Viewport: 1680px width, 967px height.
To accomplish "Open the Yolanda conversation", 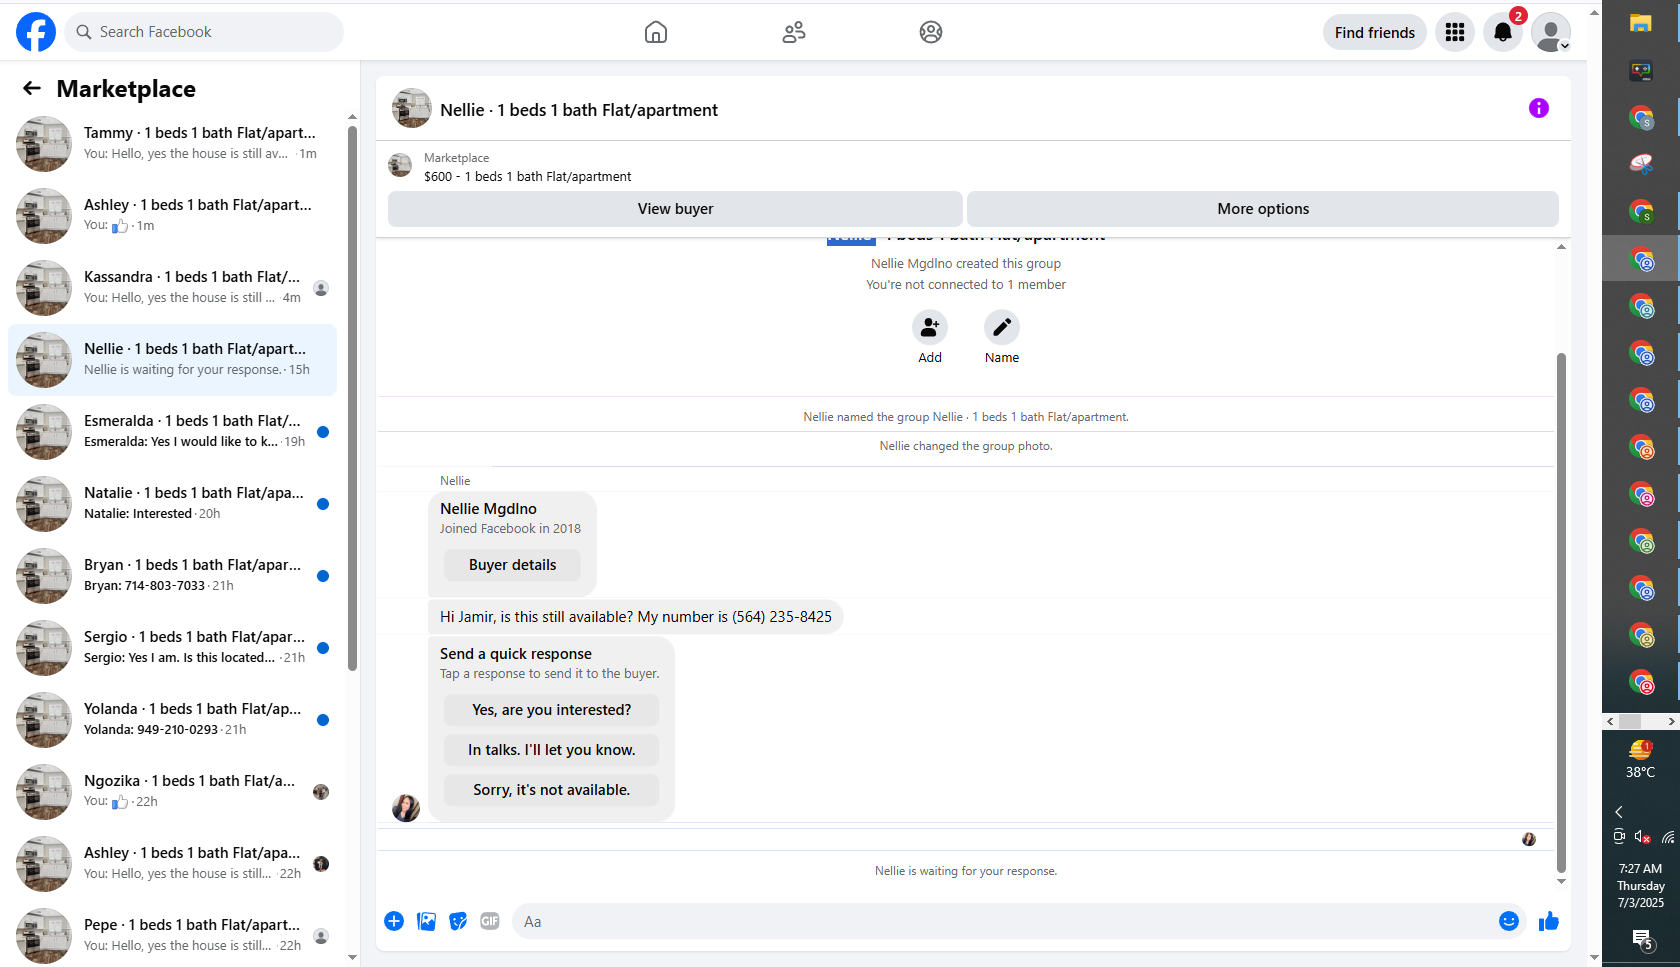I will point(172,720).
